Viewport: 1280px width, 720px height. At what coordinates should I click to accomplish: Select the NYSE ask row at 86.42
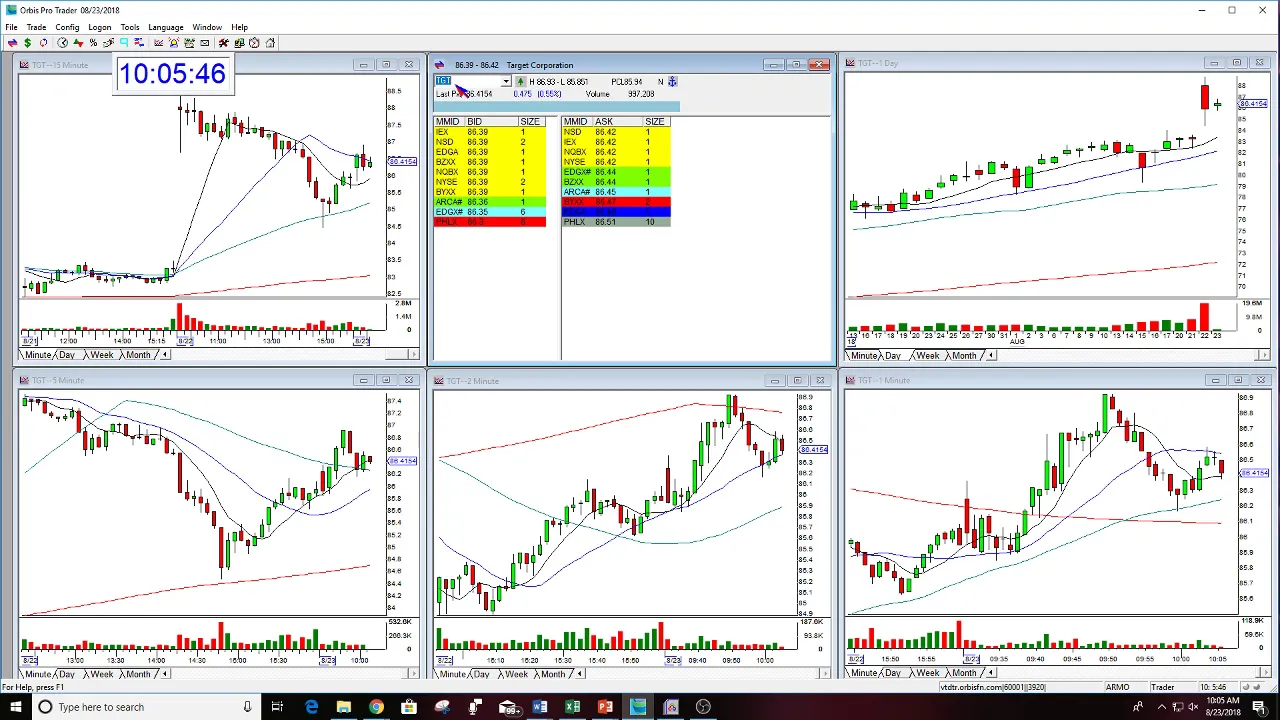coord(616,162)
